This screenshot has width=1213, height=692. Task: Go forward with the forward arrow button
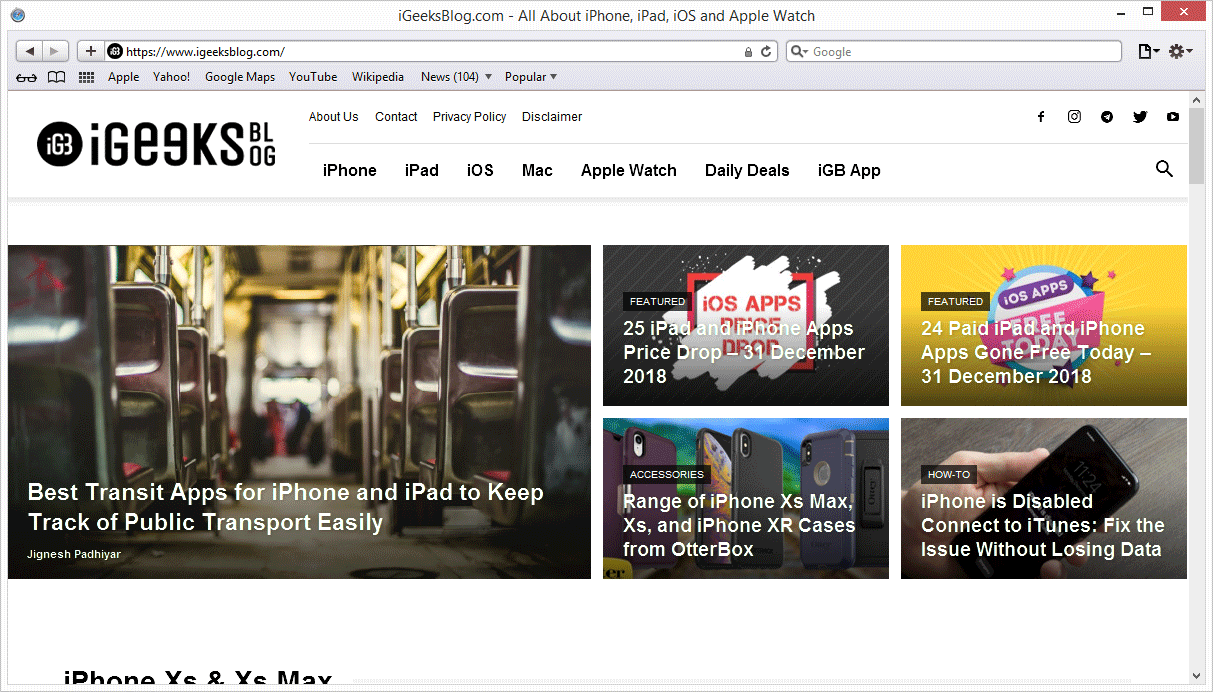55,51
